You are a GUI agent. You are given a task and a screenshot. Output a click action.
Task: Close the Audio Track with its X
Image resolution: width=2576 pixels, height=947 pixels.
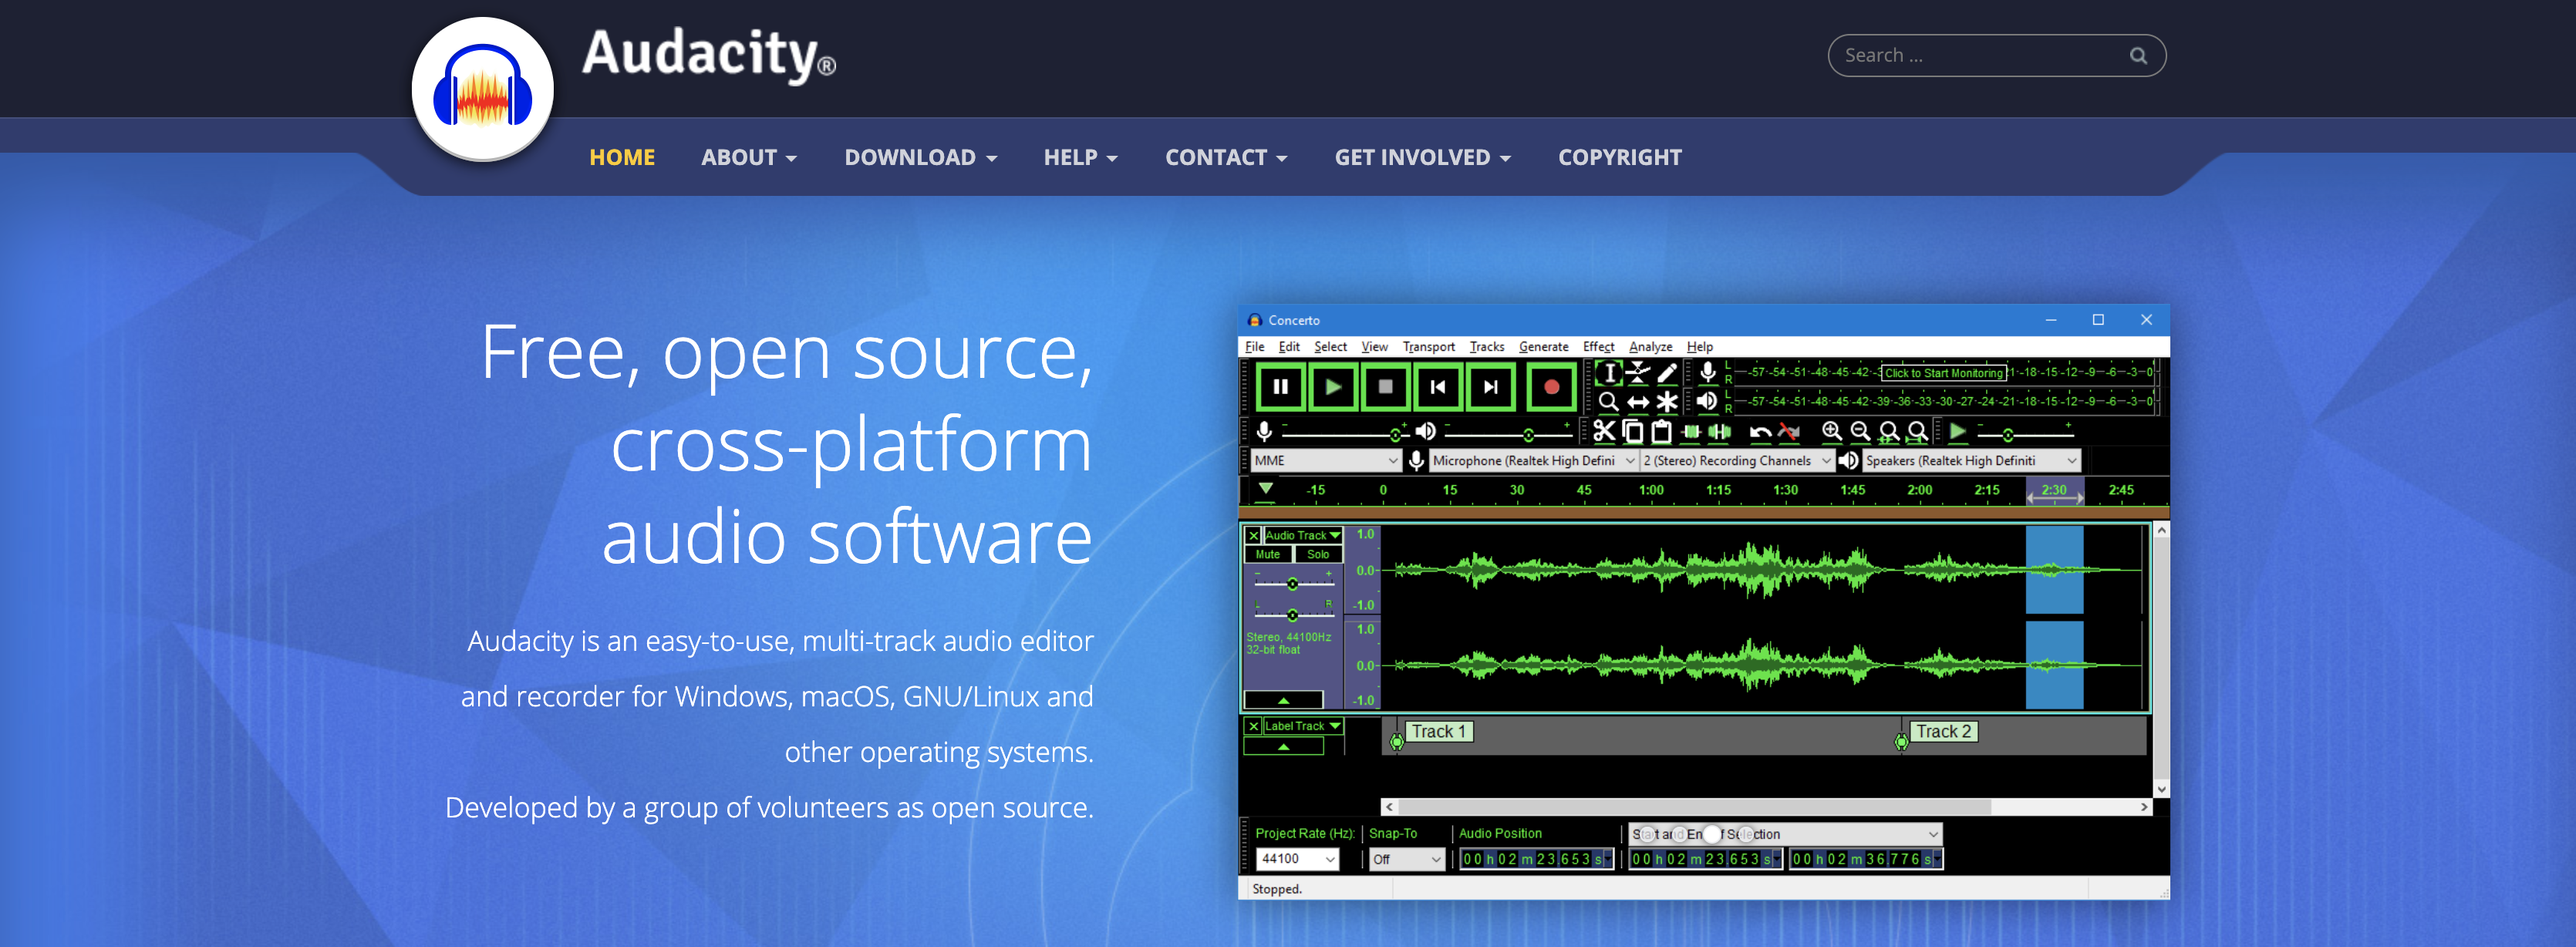coord(1253,536)
